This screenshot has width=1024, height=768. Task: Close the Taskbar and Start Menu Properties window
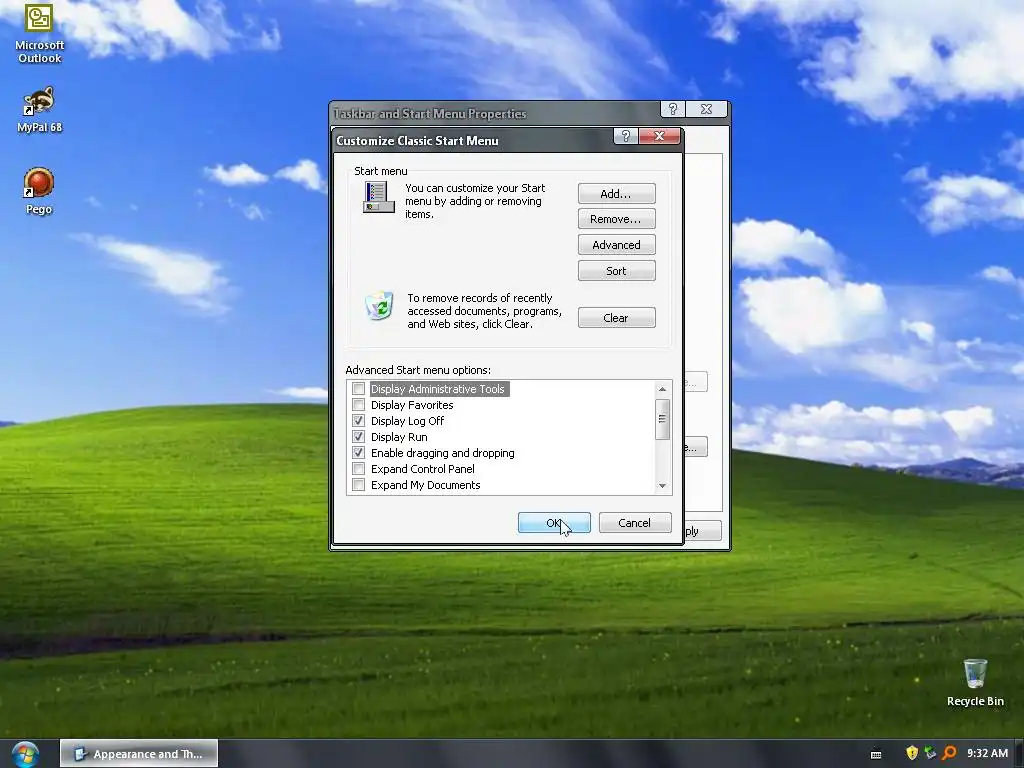(706, 109)
